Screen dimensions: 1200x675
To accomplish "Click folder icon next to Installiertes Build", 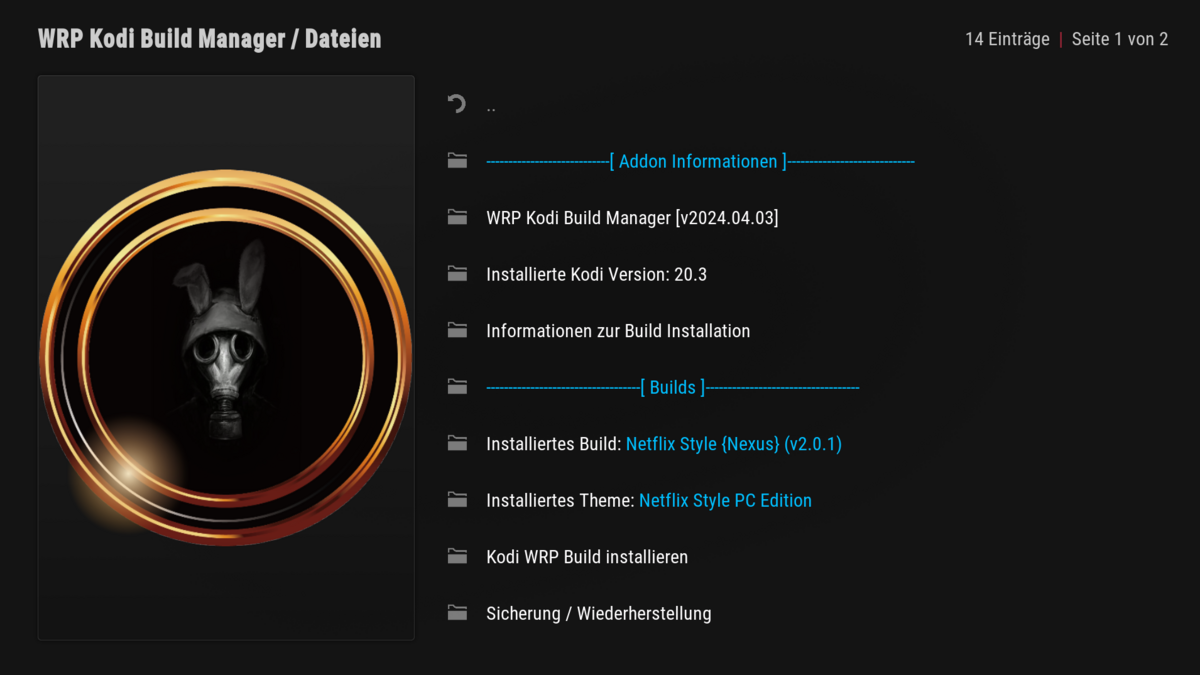I will [457, 443].
